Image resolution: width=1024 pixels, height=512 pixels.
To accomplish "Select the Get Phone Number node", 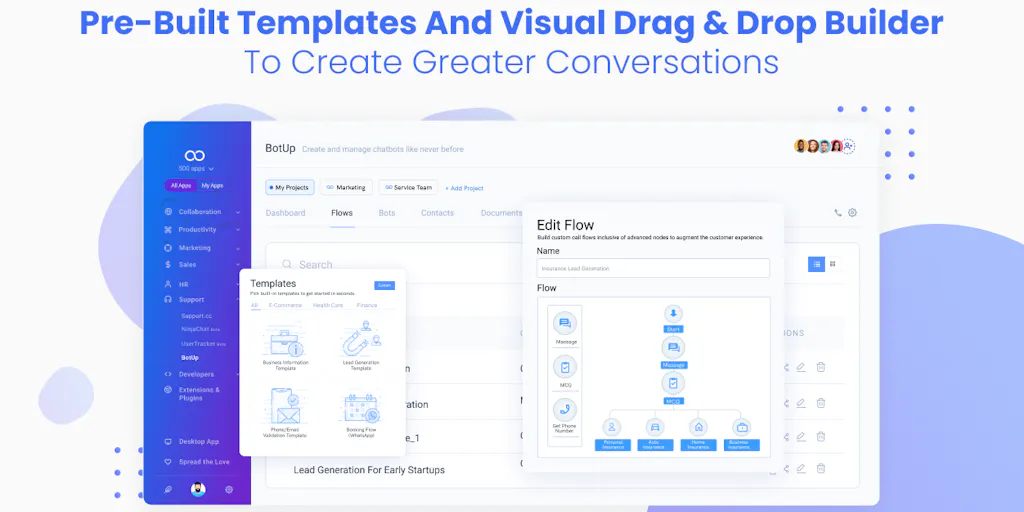I will [565, 414].
